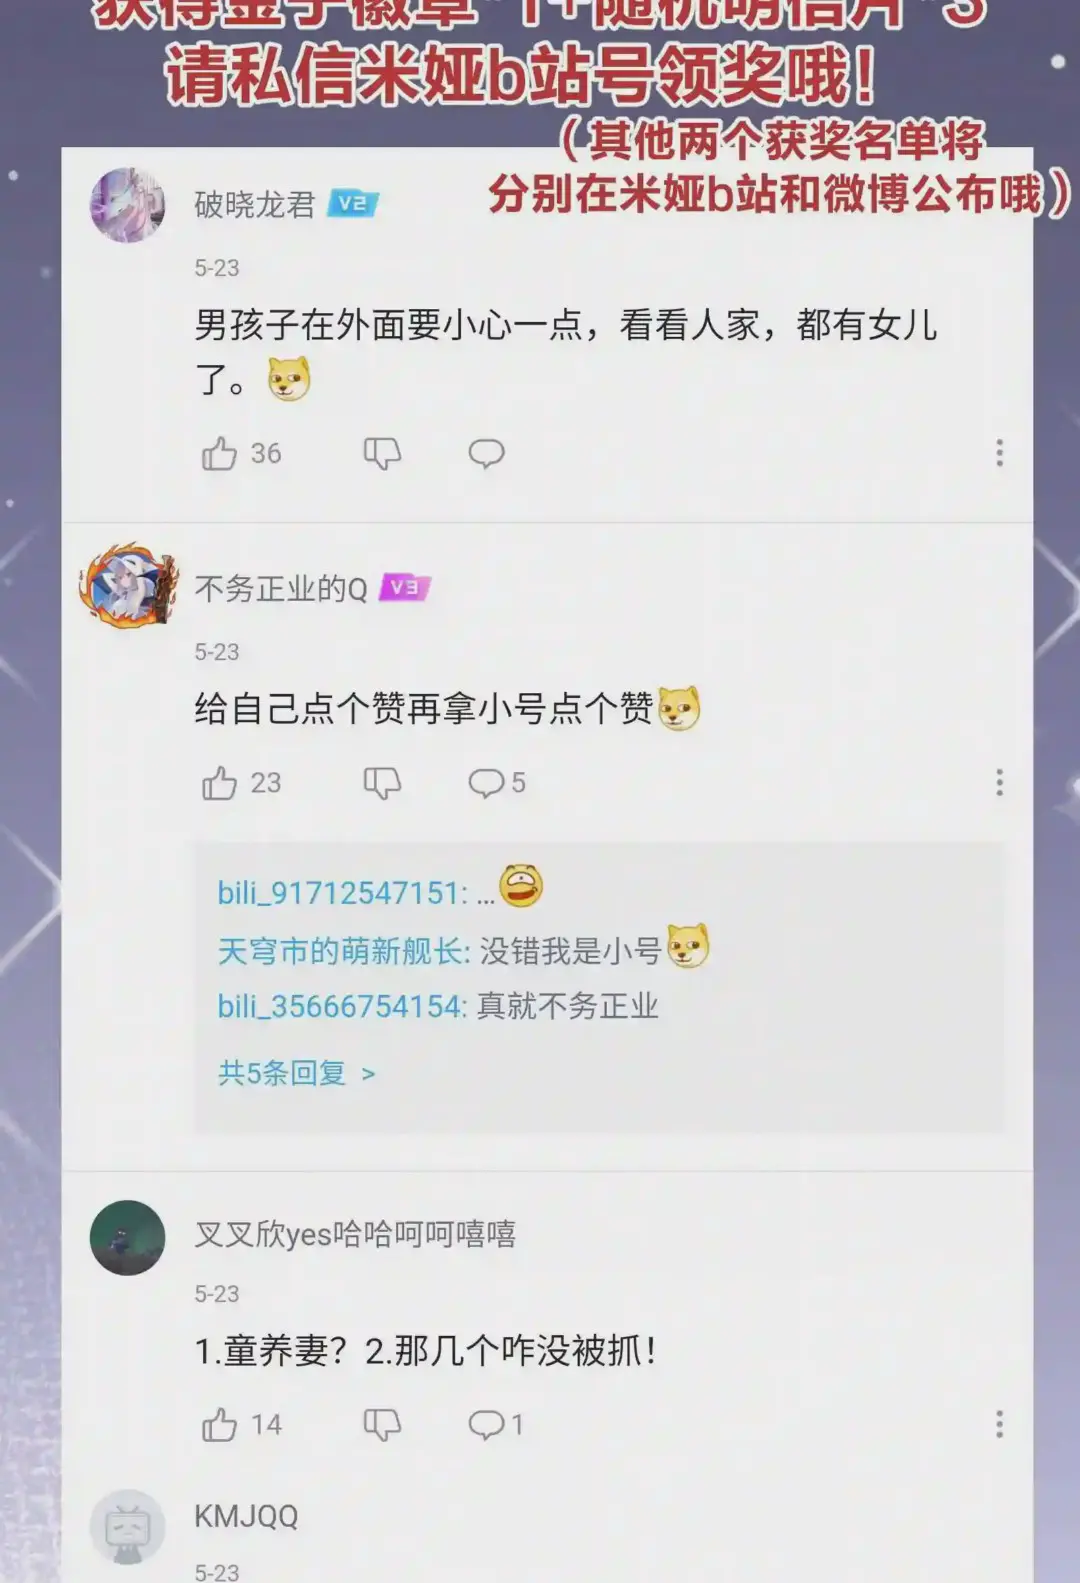The image size is (1080, 1583).
Task: Open the 5 replies comment bubble
Action: (x=496, y=783)
